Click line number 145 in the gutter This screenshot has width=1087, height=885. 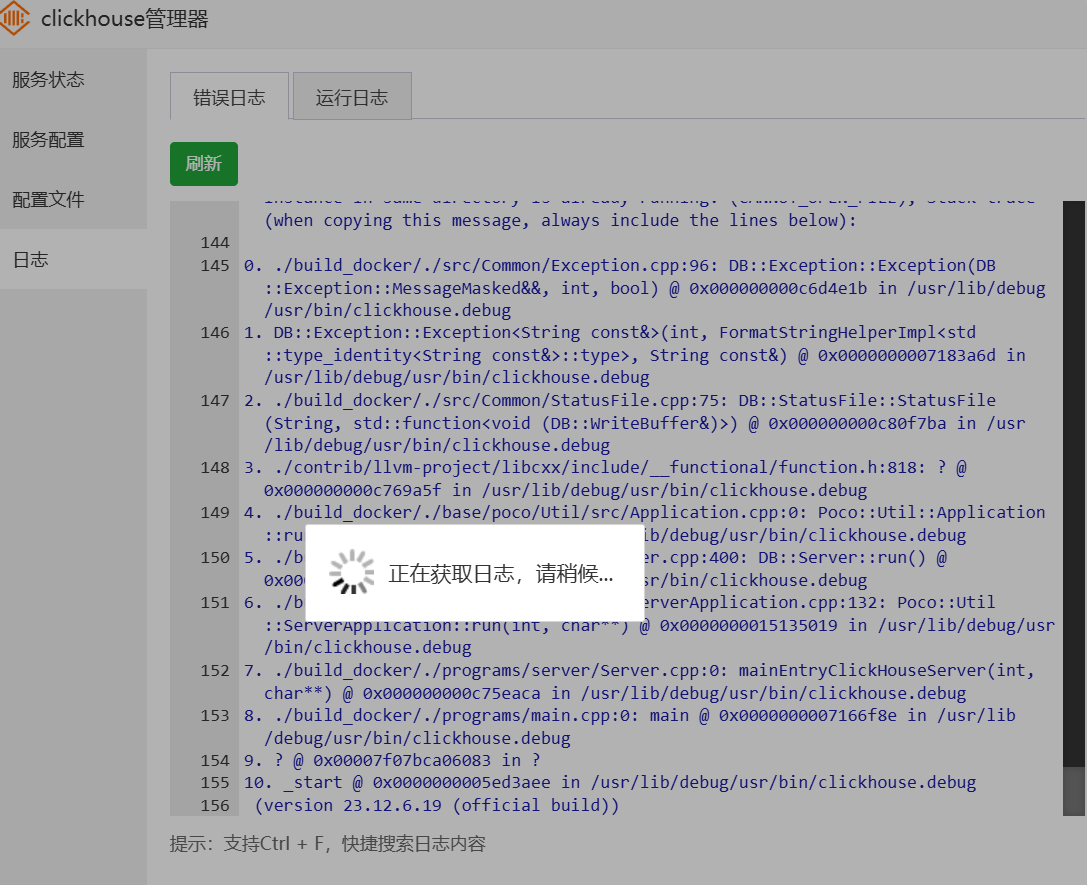tap(215, 265)
